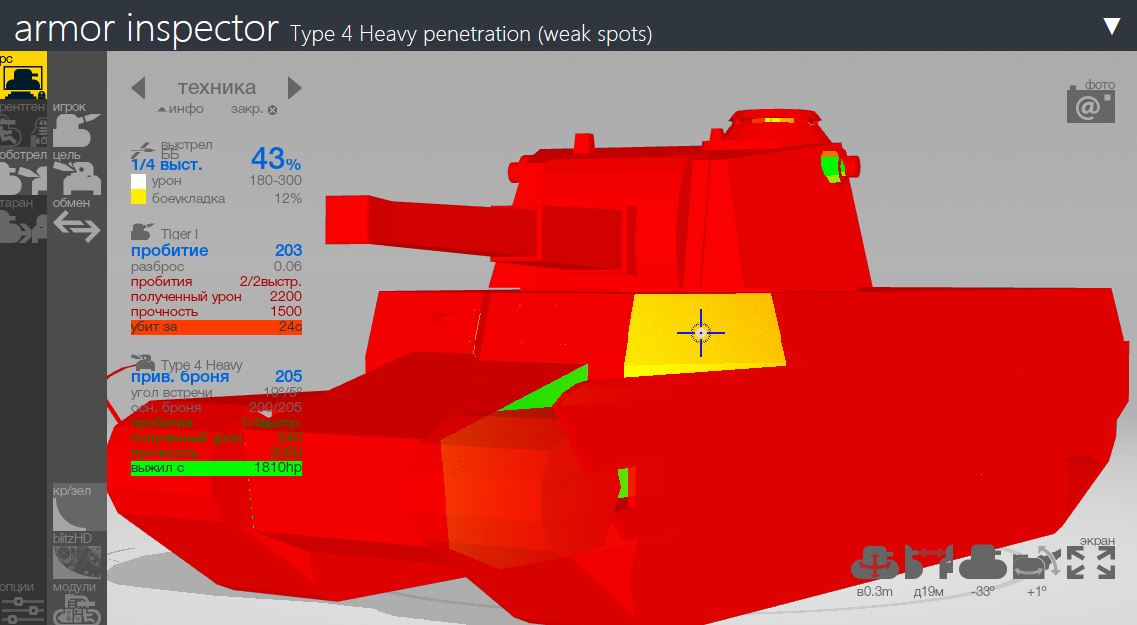Select the Type 4 Heavy tank icon
This screenshot has height=625, width=1137.
point(143,361)
